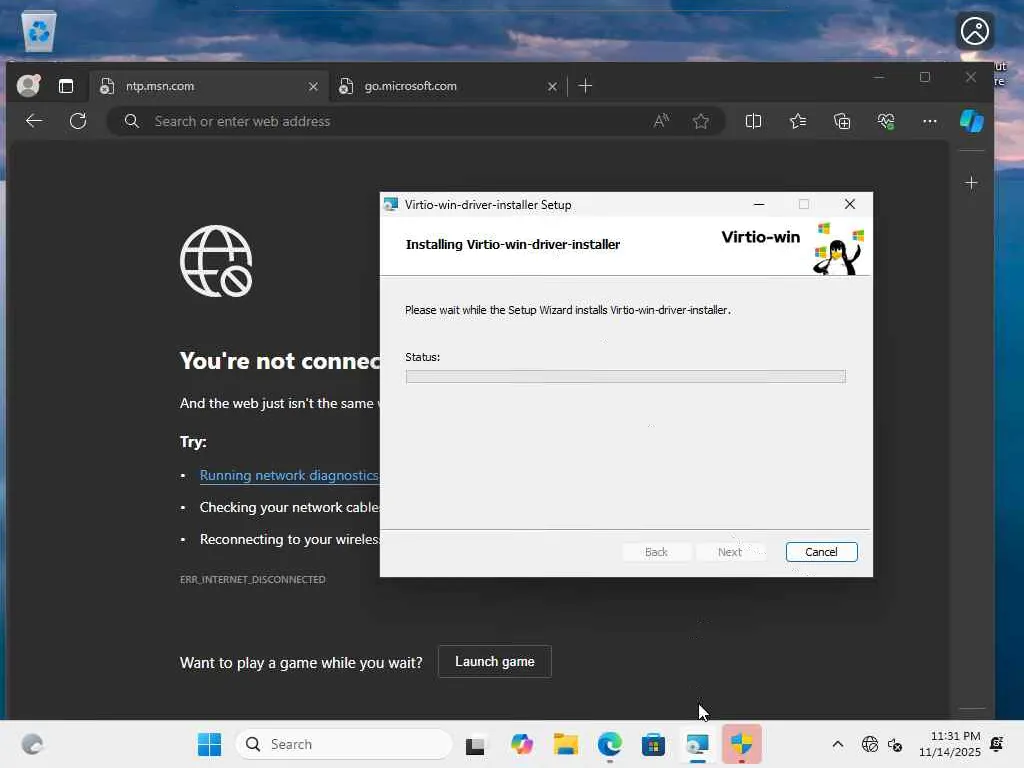Screen dimensions: 1024x768
Task: Open Edge Collections icon
Action: pyautogui.click(x=842, y=121)
